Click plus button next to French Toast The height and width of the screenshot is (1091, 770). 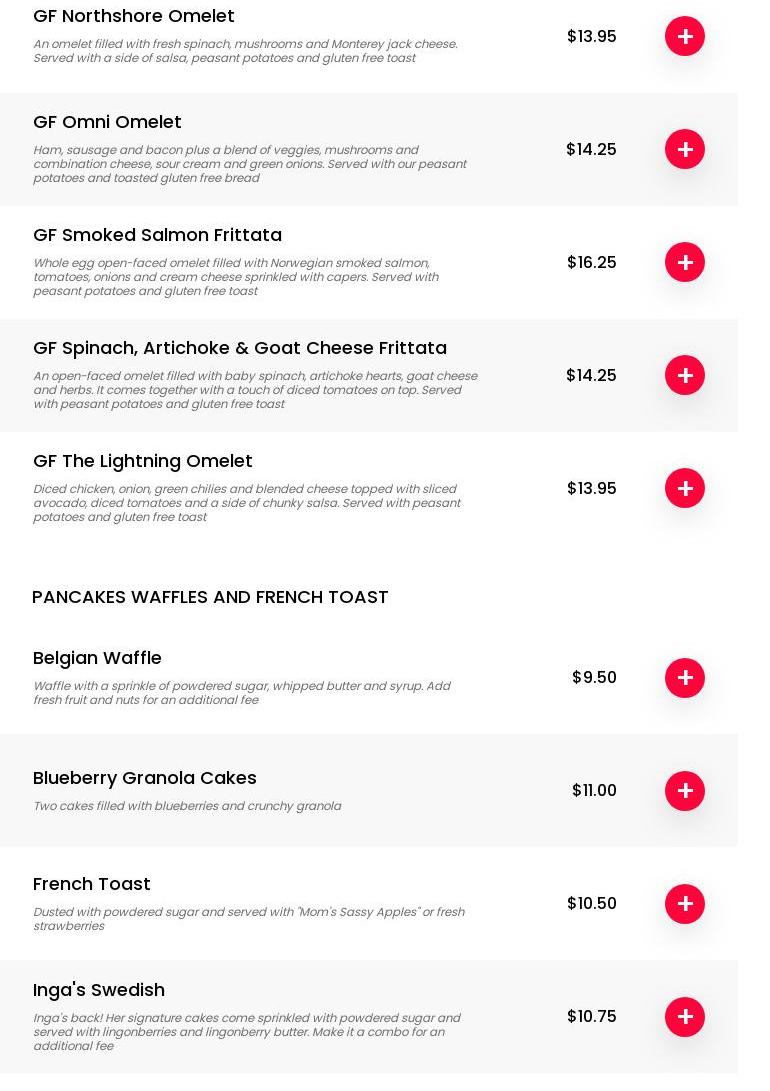(x=684, y=904)
